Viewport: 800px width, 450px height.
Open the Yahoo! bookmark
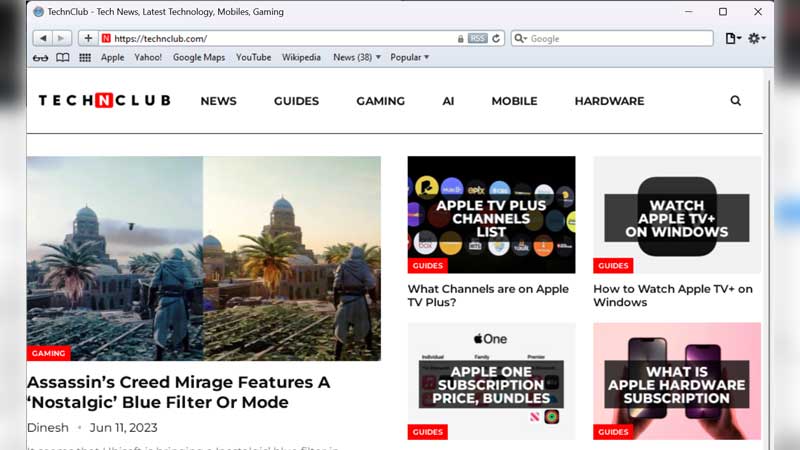[148, 57]
